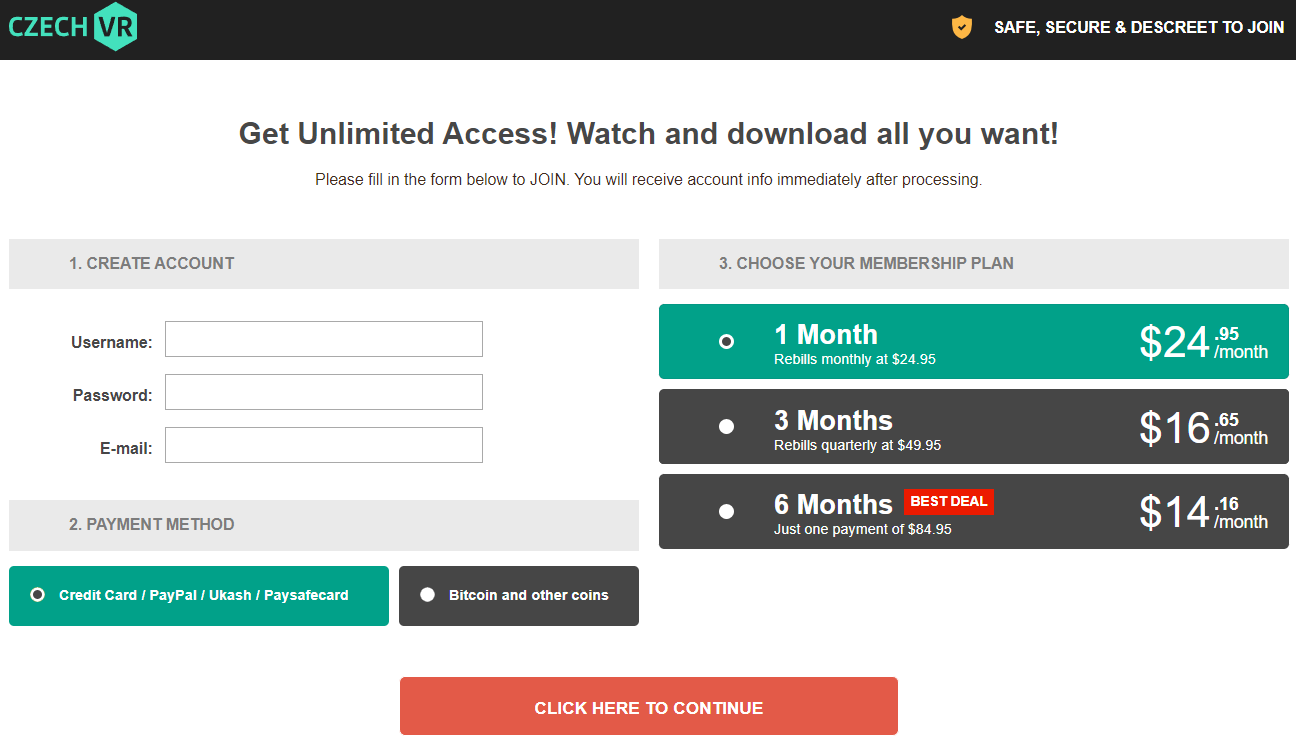Click the Payment Method section header
The width and height of the screenshot is (1296, 744).
pyautogui.click(x=152, y=525)
